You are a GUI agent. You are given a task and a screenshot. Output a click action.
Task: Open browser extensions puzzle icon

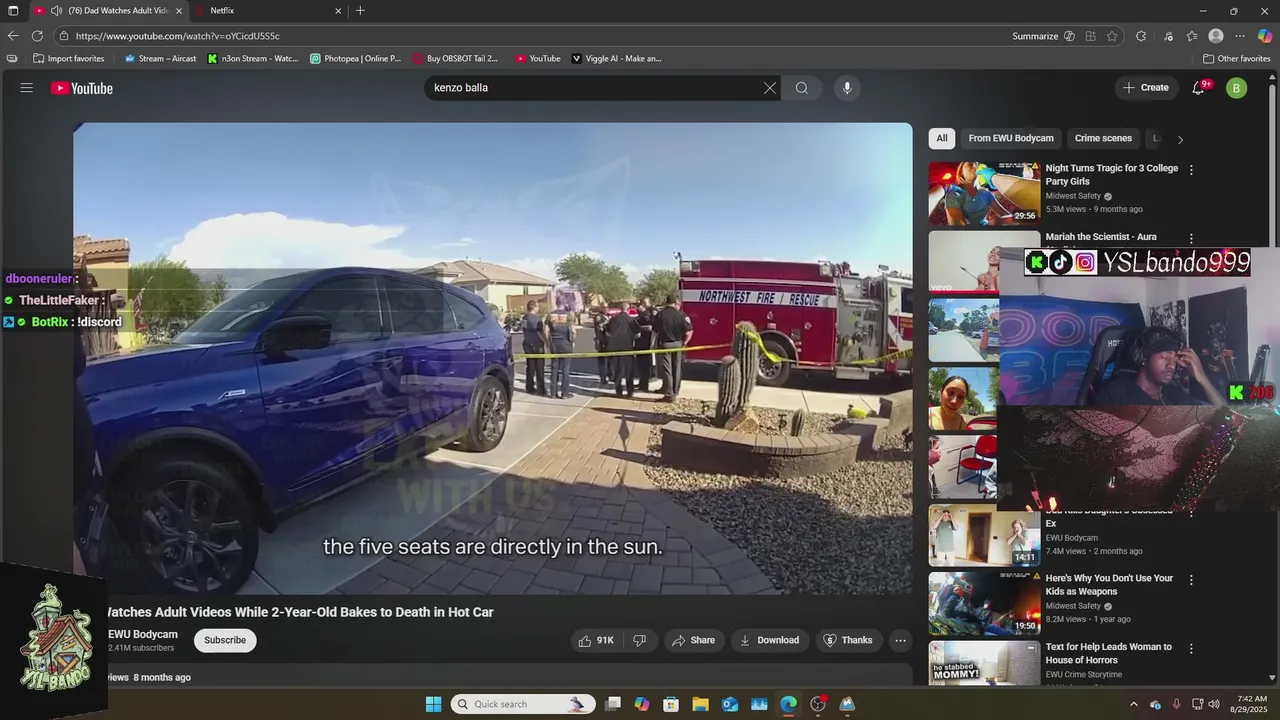[1141, 36]
